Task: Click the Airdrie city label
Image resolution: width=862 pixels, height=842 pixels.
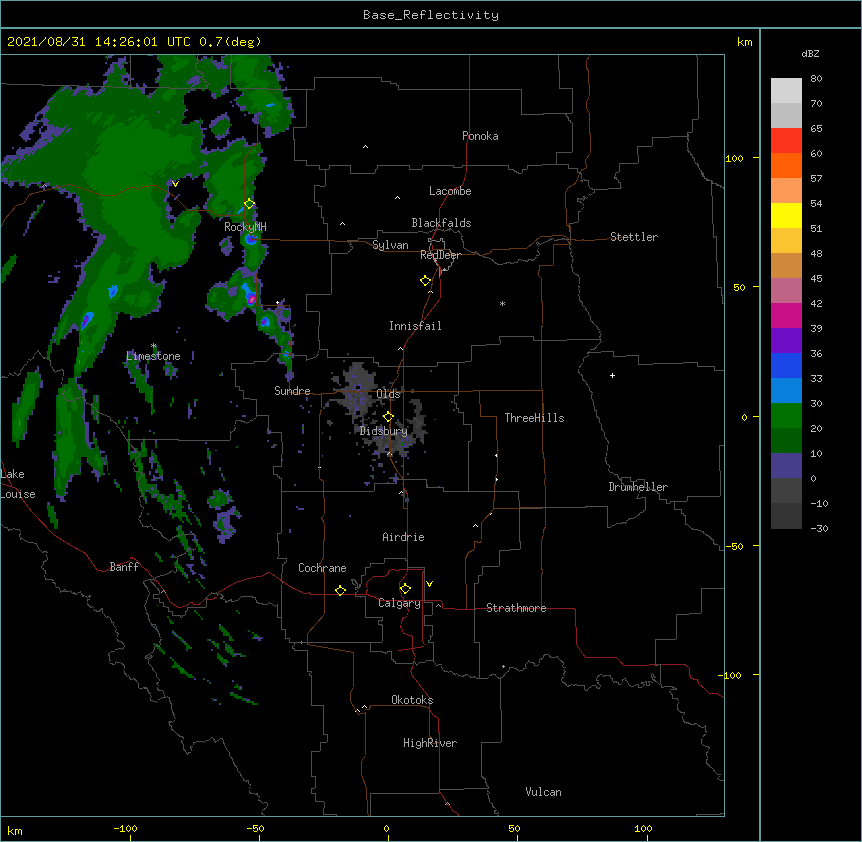Action: [x=403, y=537]
